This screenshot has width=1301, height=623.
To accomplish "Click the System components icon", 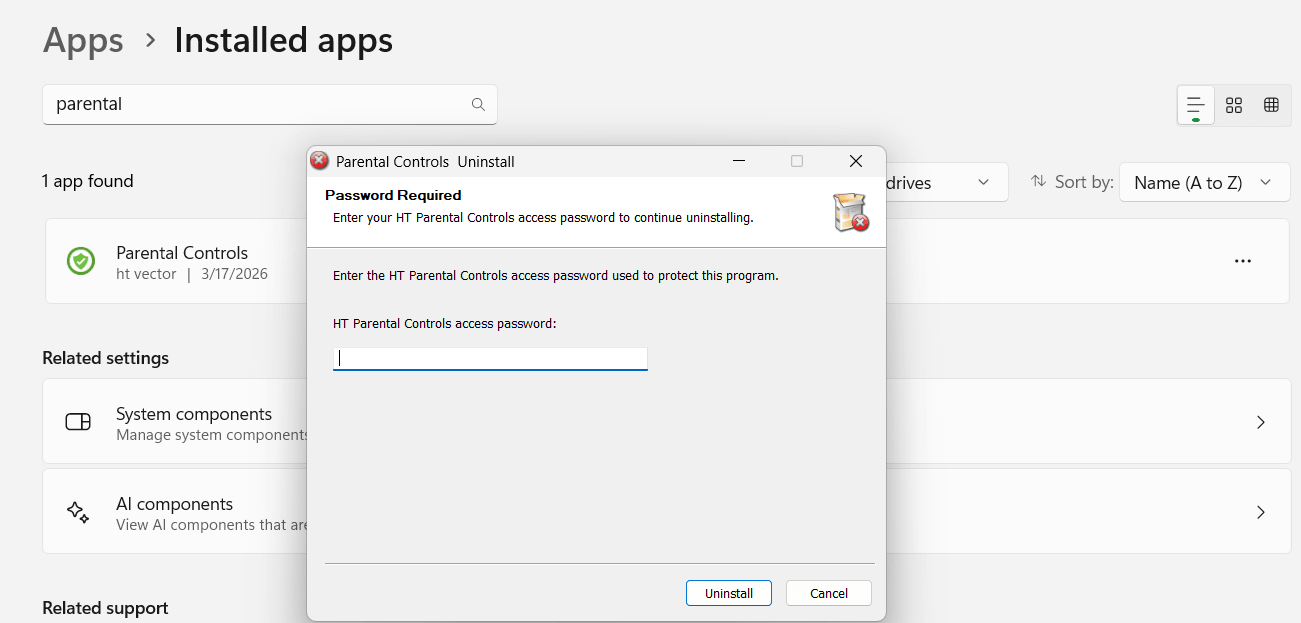I will pos(77,421).
